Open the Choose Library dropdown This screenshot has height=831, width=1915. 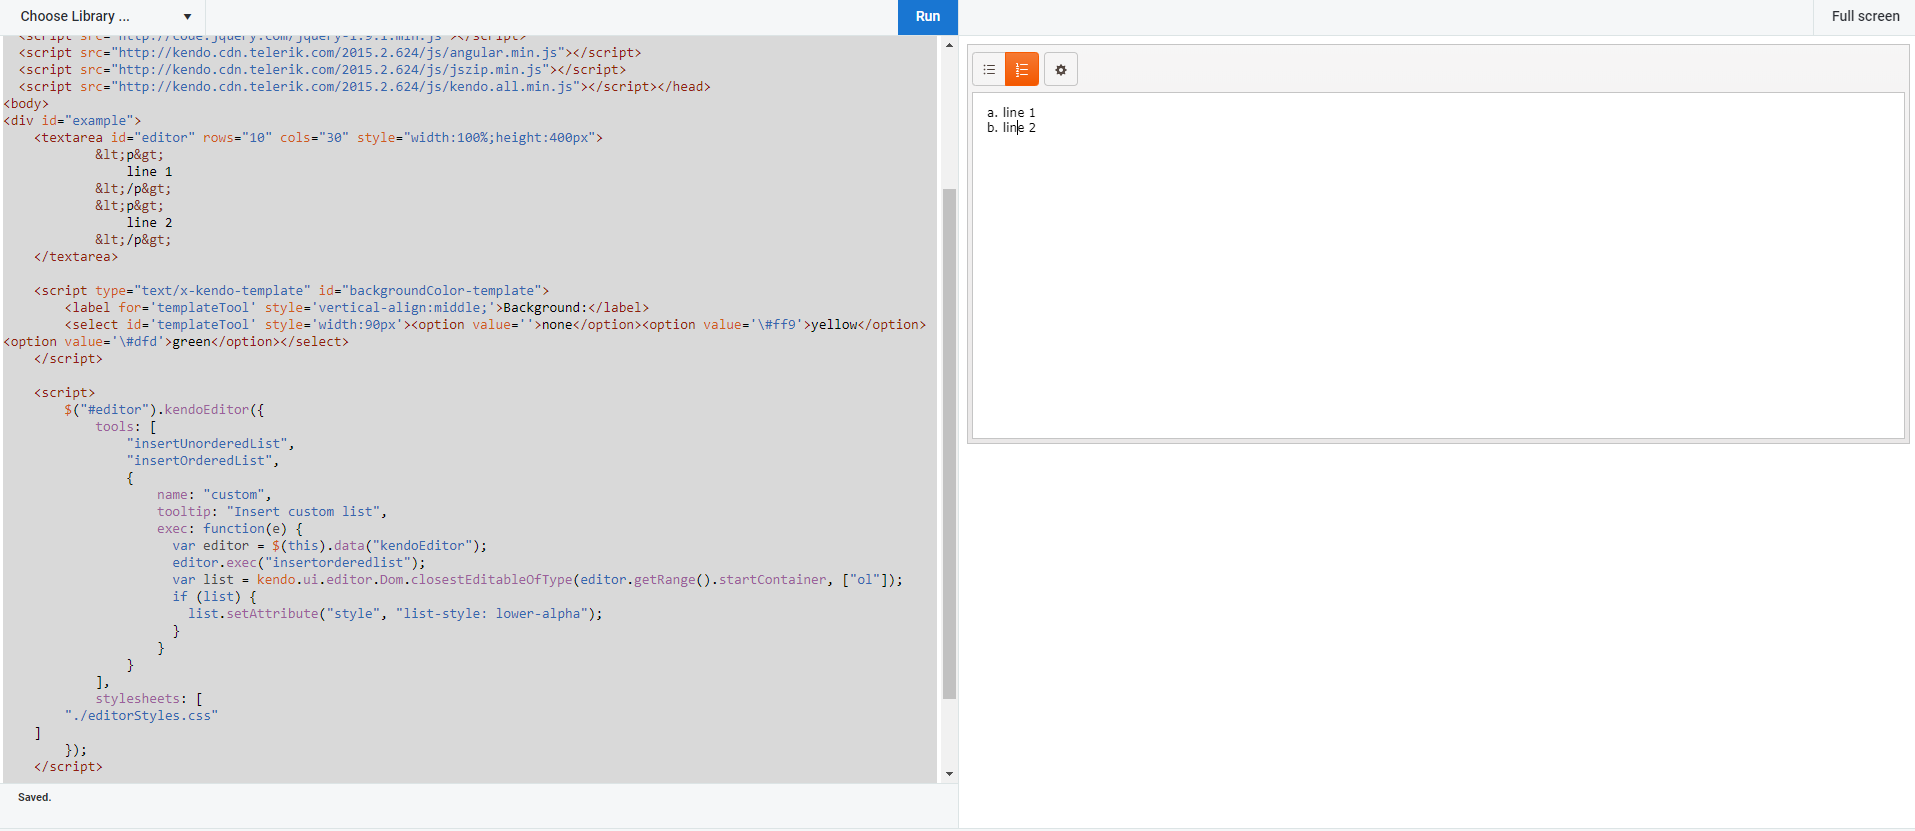coord(103,17)
